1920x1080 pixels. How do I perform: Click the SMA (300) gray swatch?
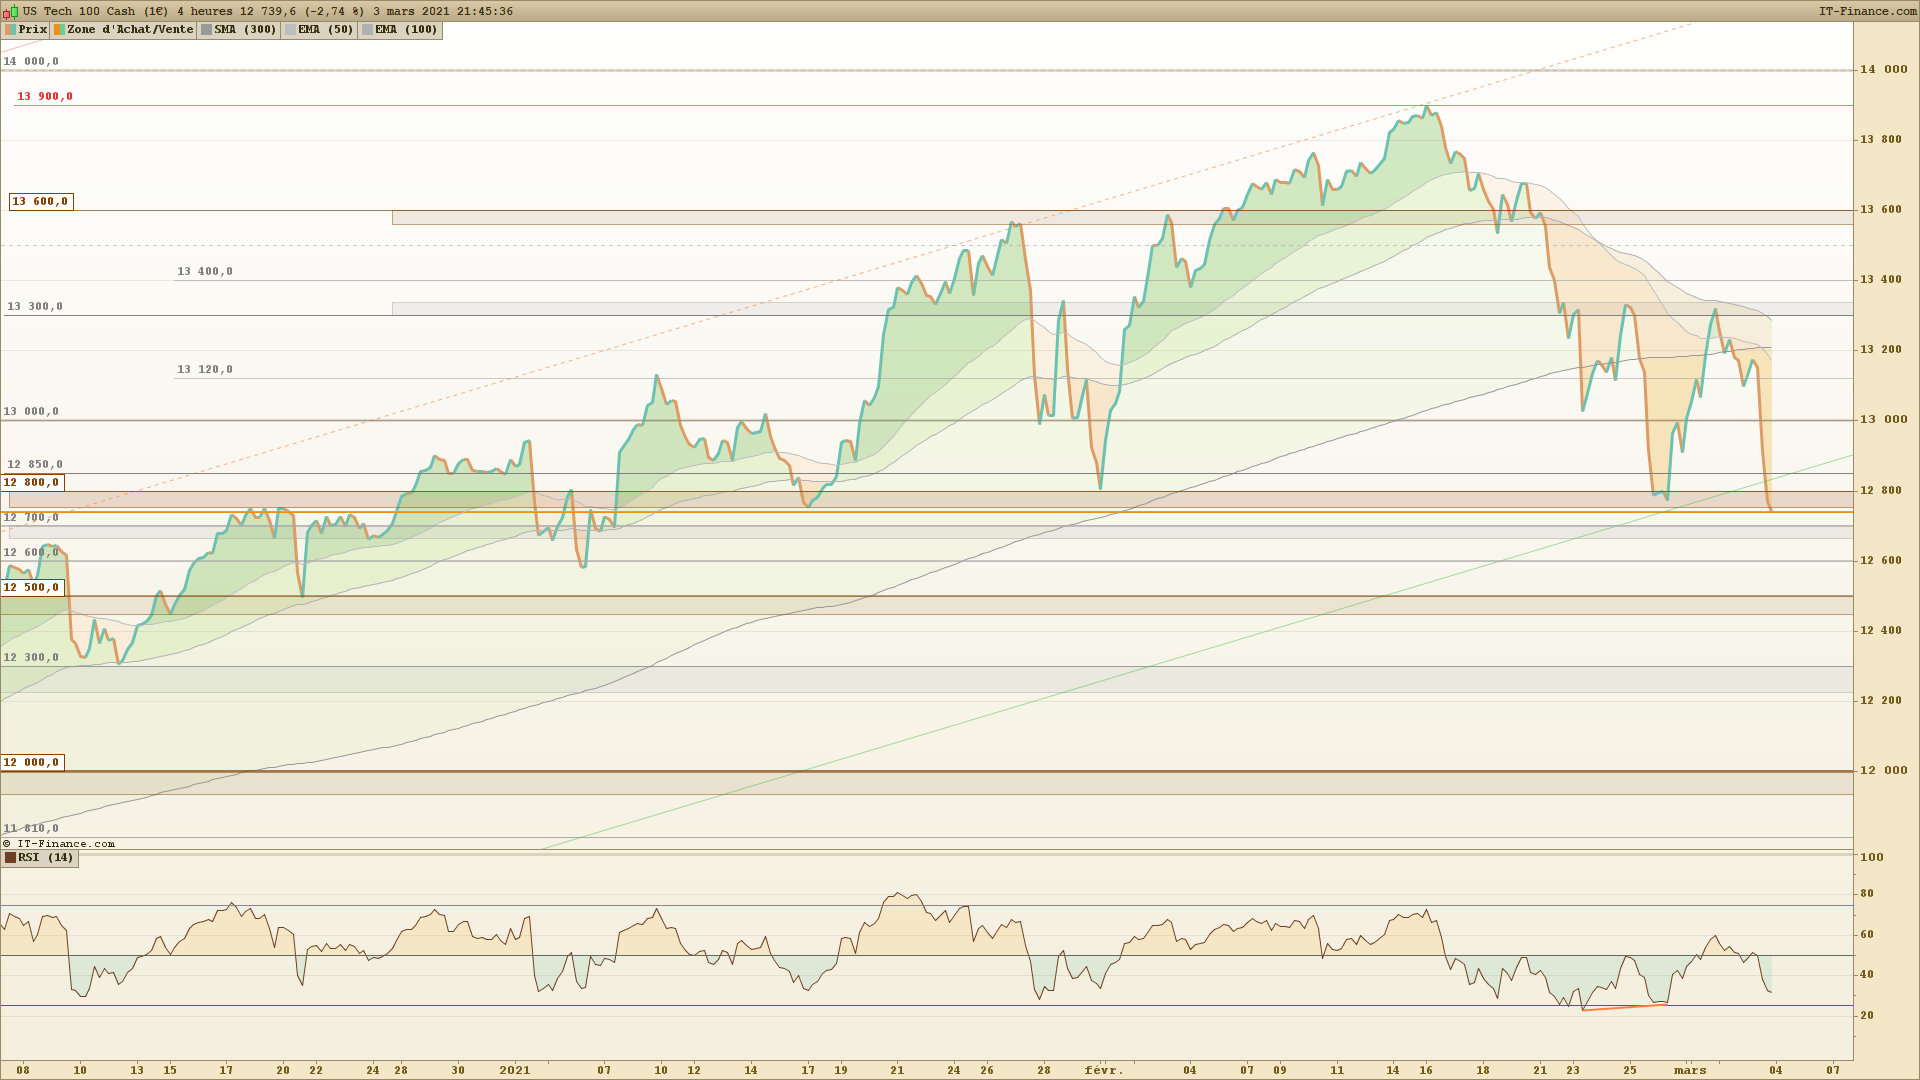[x=206, y=30]
